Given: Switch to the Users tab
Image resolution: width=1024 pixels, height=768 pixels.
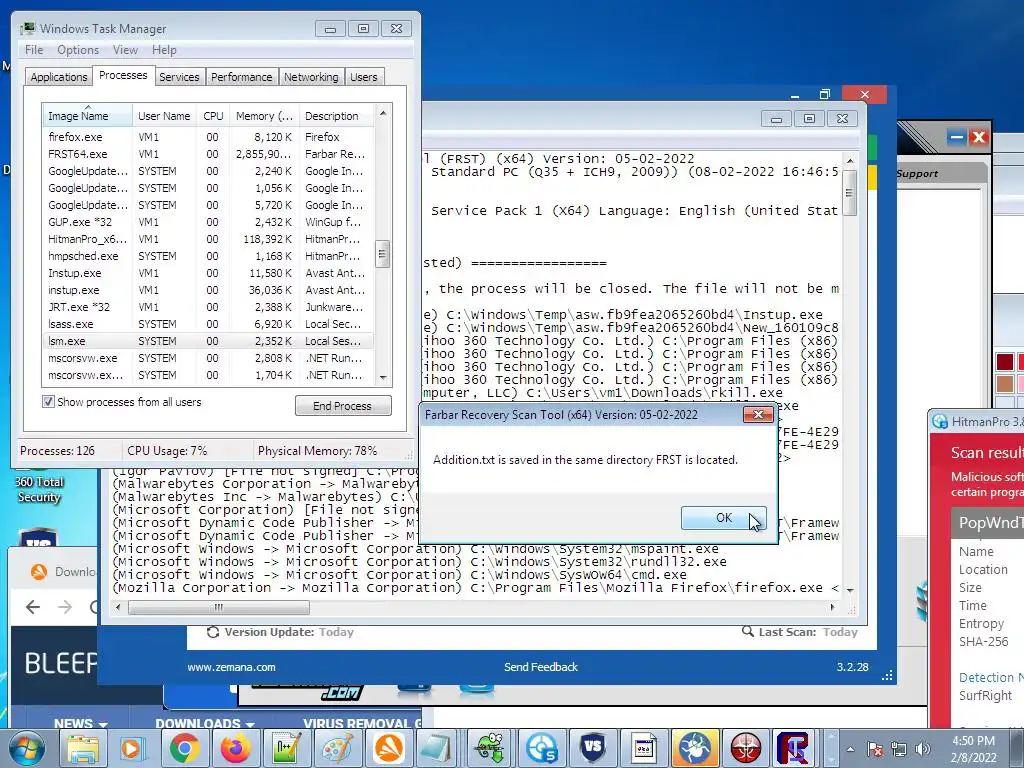Looking at the screenshot, I should pos(364,77).
